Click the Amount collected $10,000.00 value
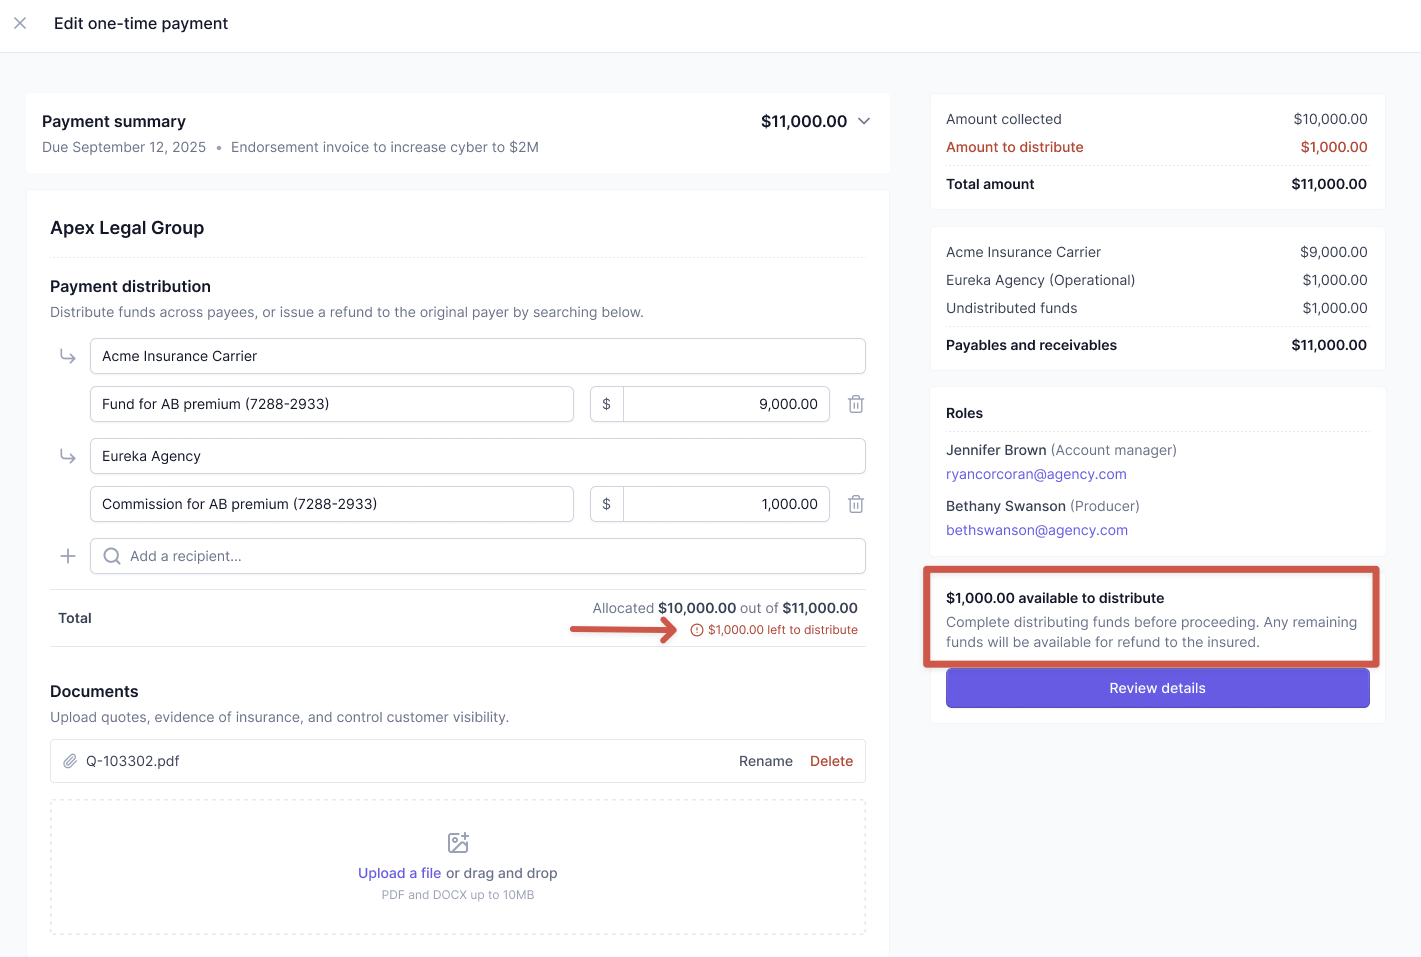This screenshot has width=1421, height=957. tap(1330, 119)
